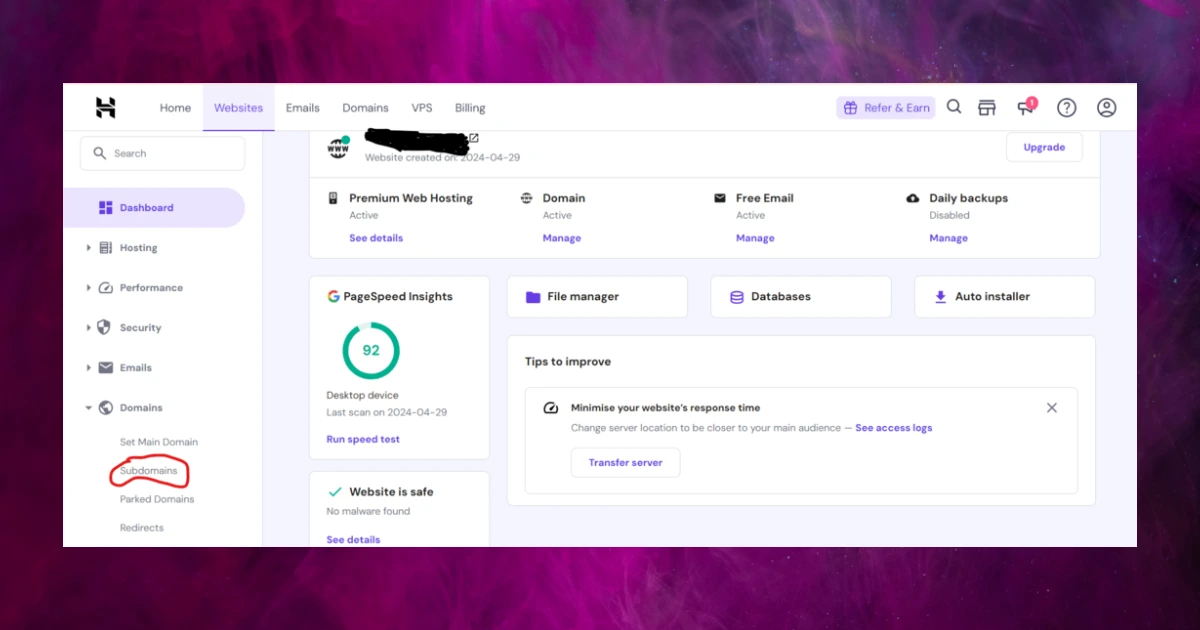This screenshot has height=630, width=1200.
Task: Open the marketplace store icon
Action: (x=987, y=108)
